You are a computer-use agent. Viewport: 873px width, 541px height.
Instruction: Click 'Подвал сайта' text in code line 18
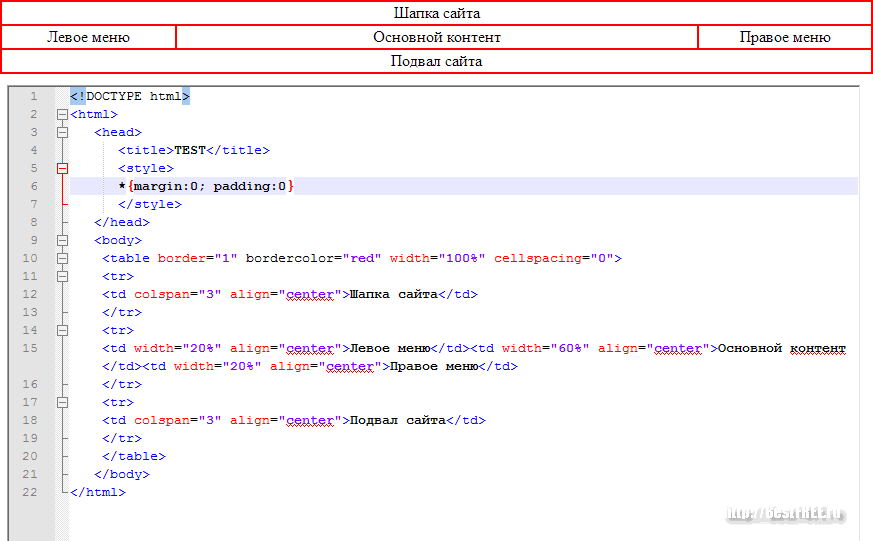[398, 420]
